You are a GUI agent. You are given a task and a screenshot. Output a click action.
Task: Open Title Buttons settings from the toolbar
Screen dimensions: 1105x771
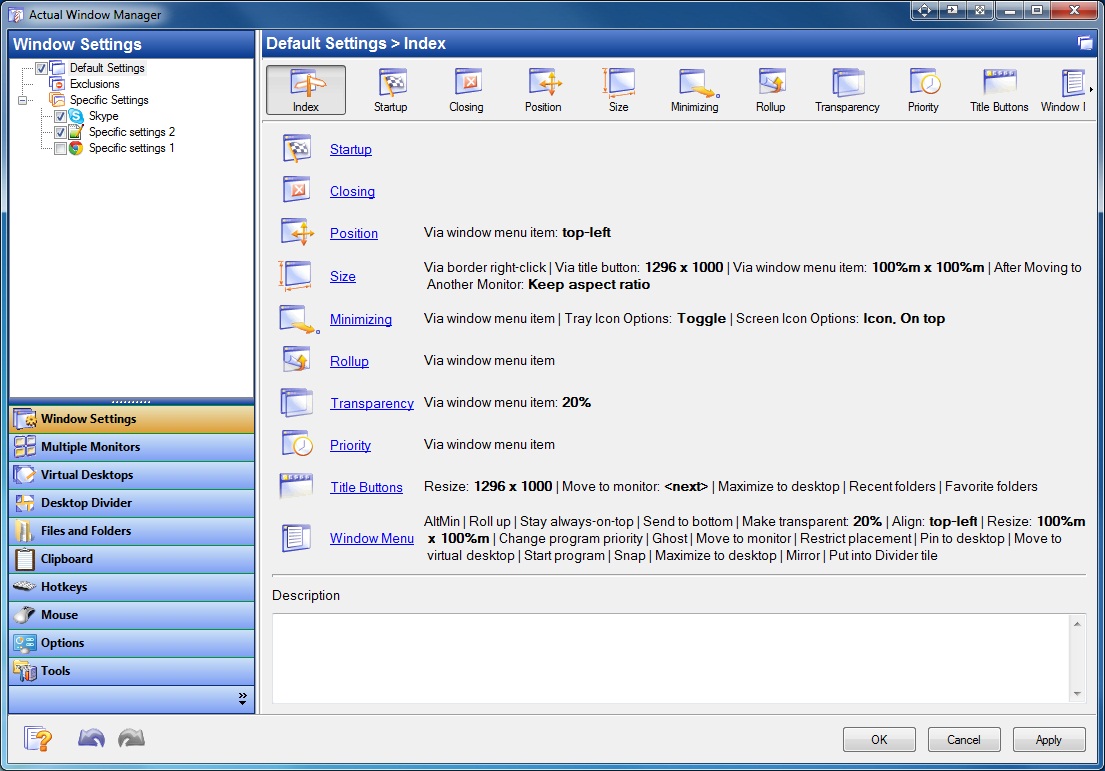click(x=998, y=89)
